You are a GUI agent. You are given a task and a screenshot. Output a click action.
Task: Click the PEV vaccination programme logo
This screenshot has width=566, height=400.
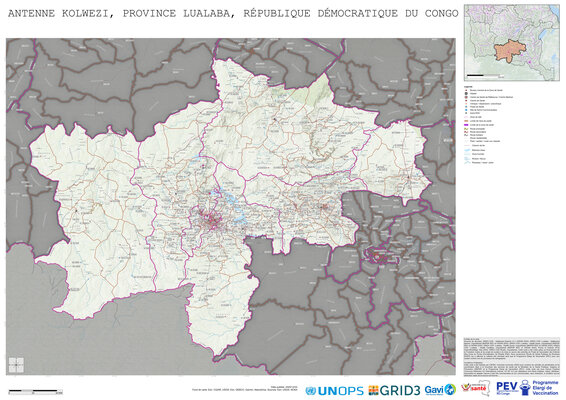pyautogui.click(x=527, y=388)
